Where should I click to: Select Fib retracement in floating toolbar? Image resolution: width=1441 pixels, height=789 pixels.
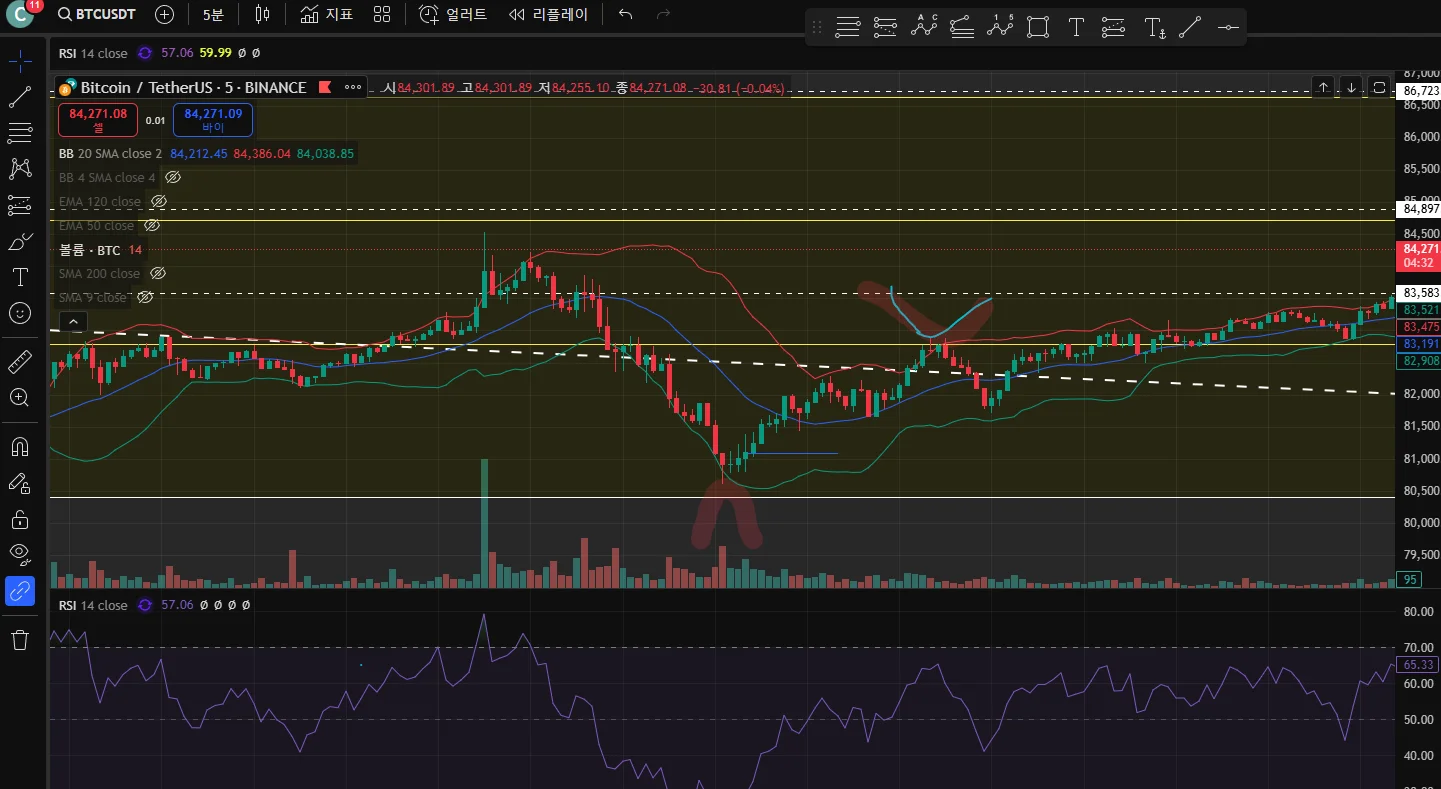point(848,28)
